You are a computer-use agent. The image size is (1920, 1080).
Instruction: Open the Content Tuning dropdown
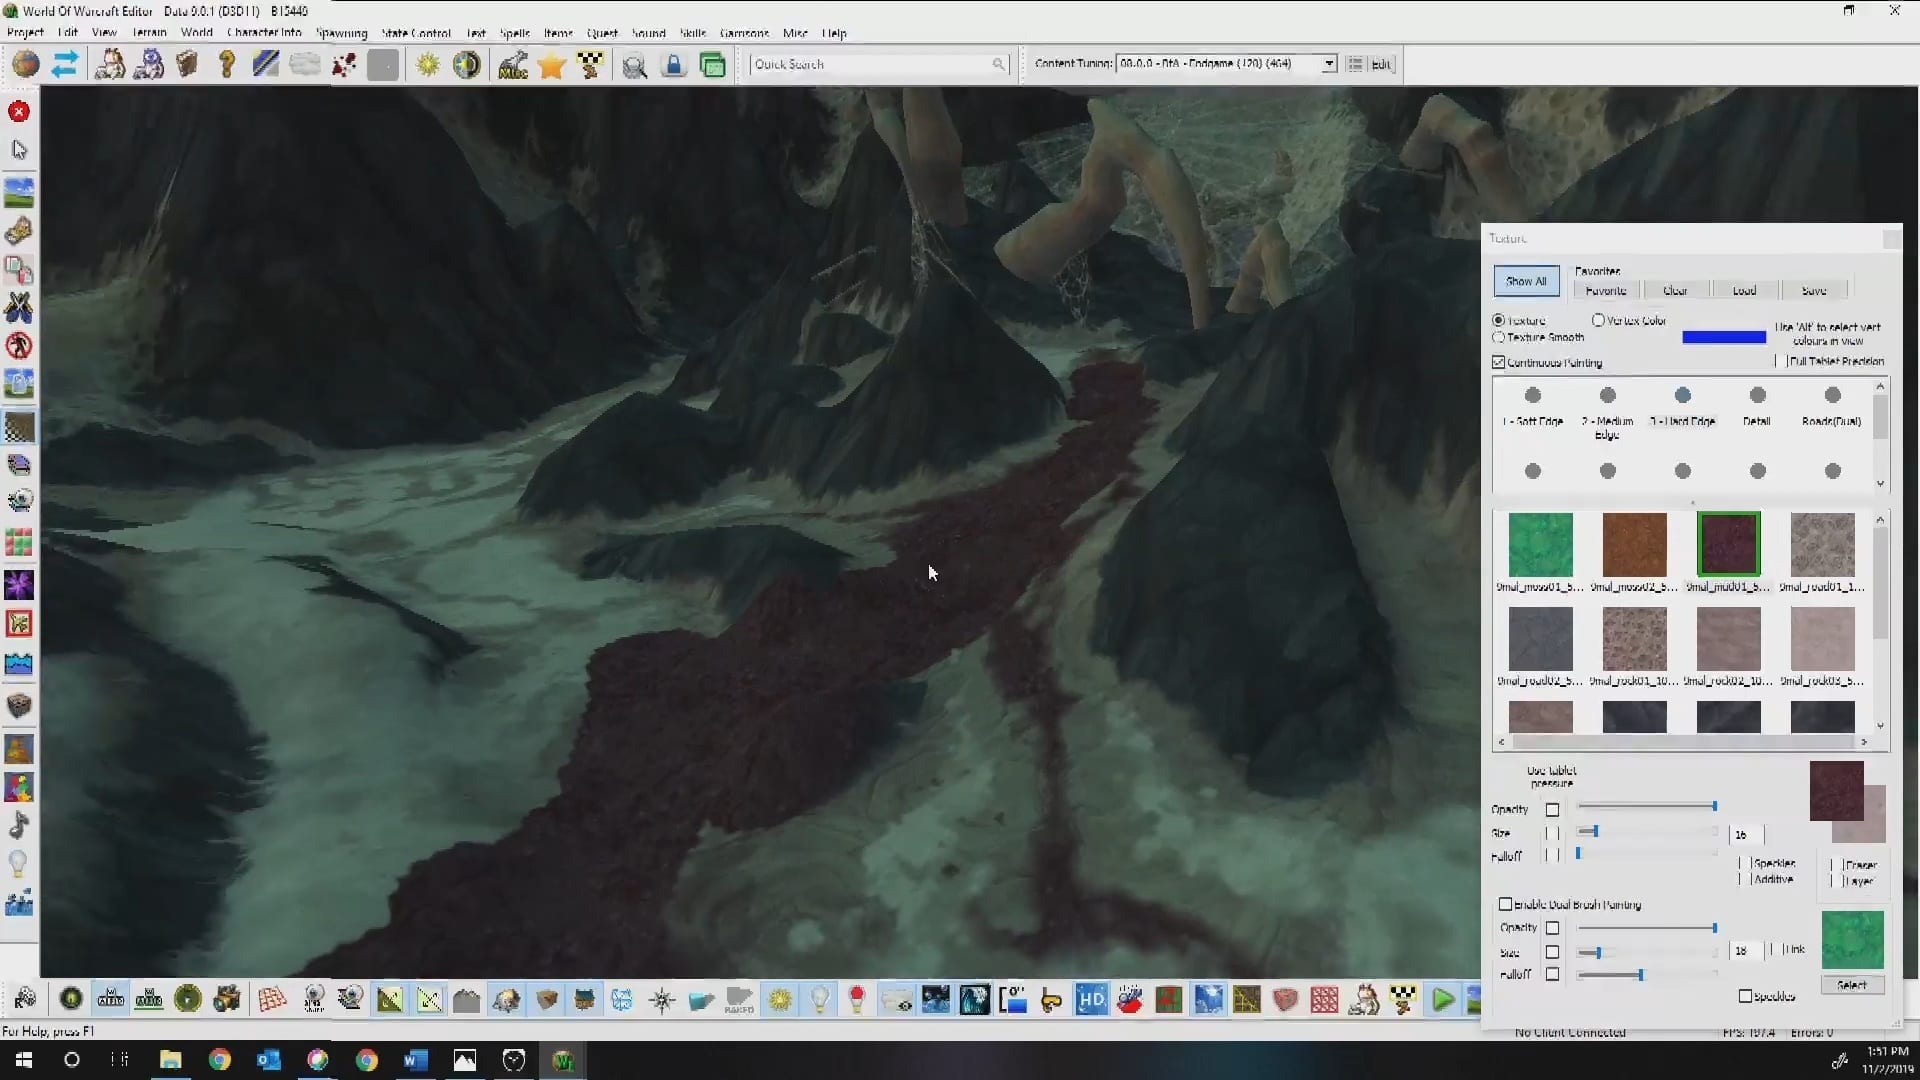pyautogui.click(x=1328, y=64)
